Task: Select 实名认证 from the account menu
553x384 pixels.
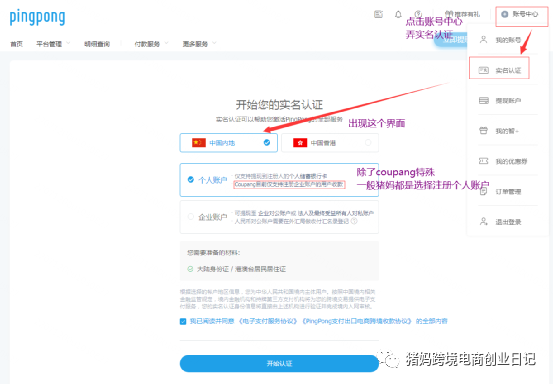Action: pos(499,70)
